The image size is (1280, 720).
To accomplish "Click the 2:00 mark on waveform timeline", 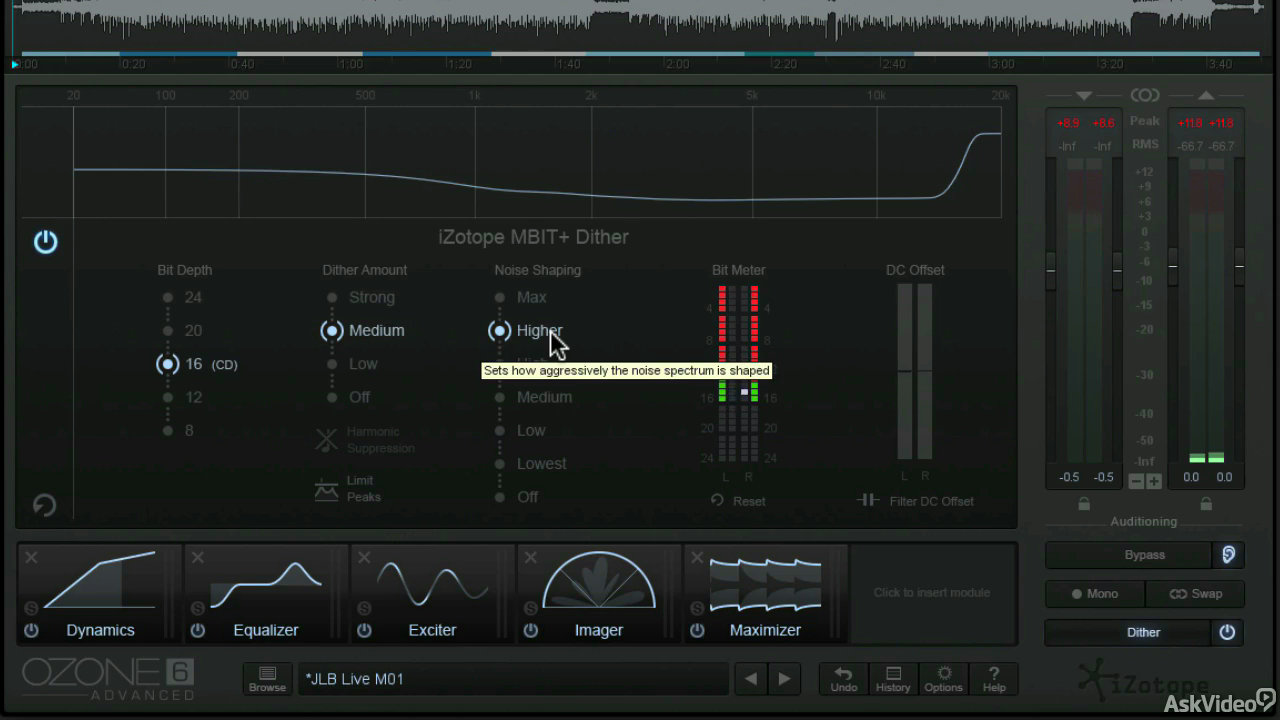I will (678, 63).
